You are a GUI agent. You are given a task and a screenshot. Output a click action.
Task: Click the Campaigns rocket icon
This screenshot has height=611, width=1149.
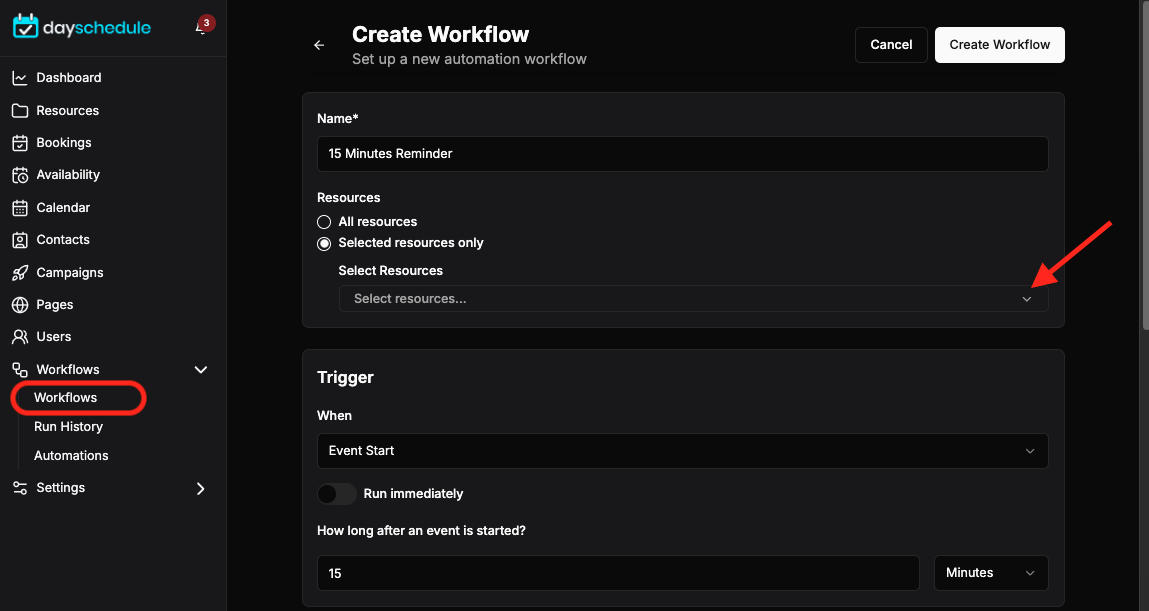pyautogui.click(x=20, y=273)
